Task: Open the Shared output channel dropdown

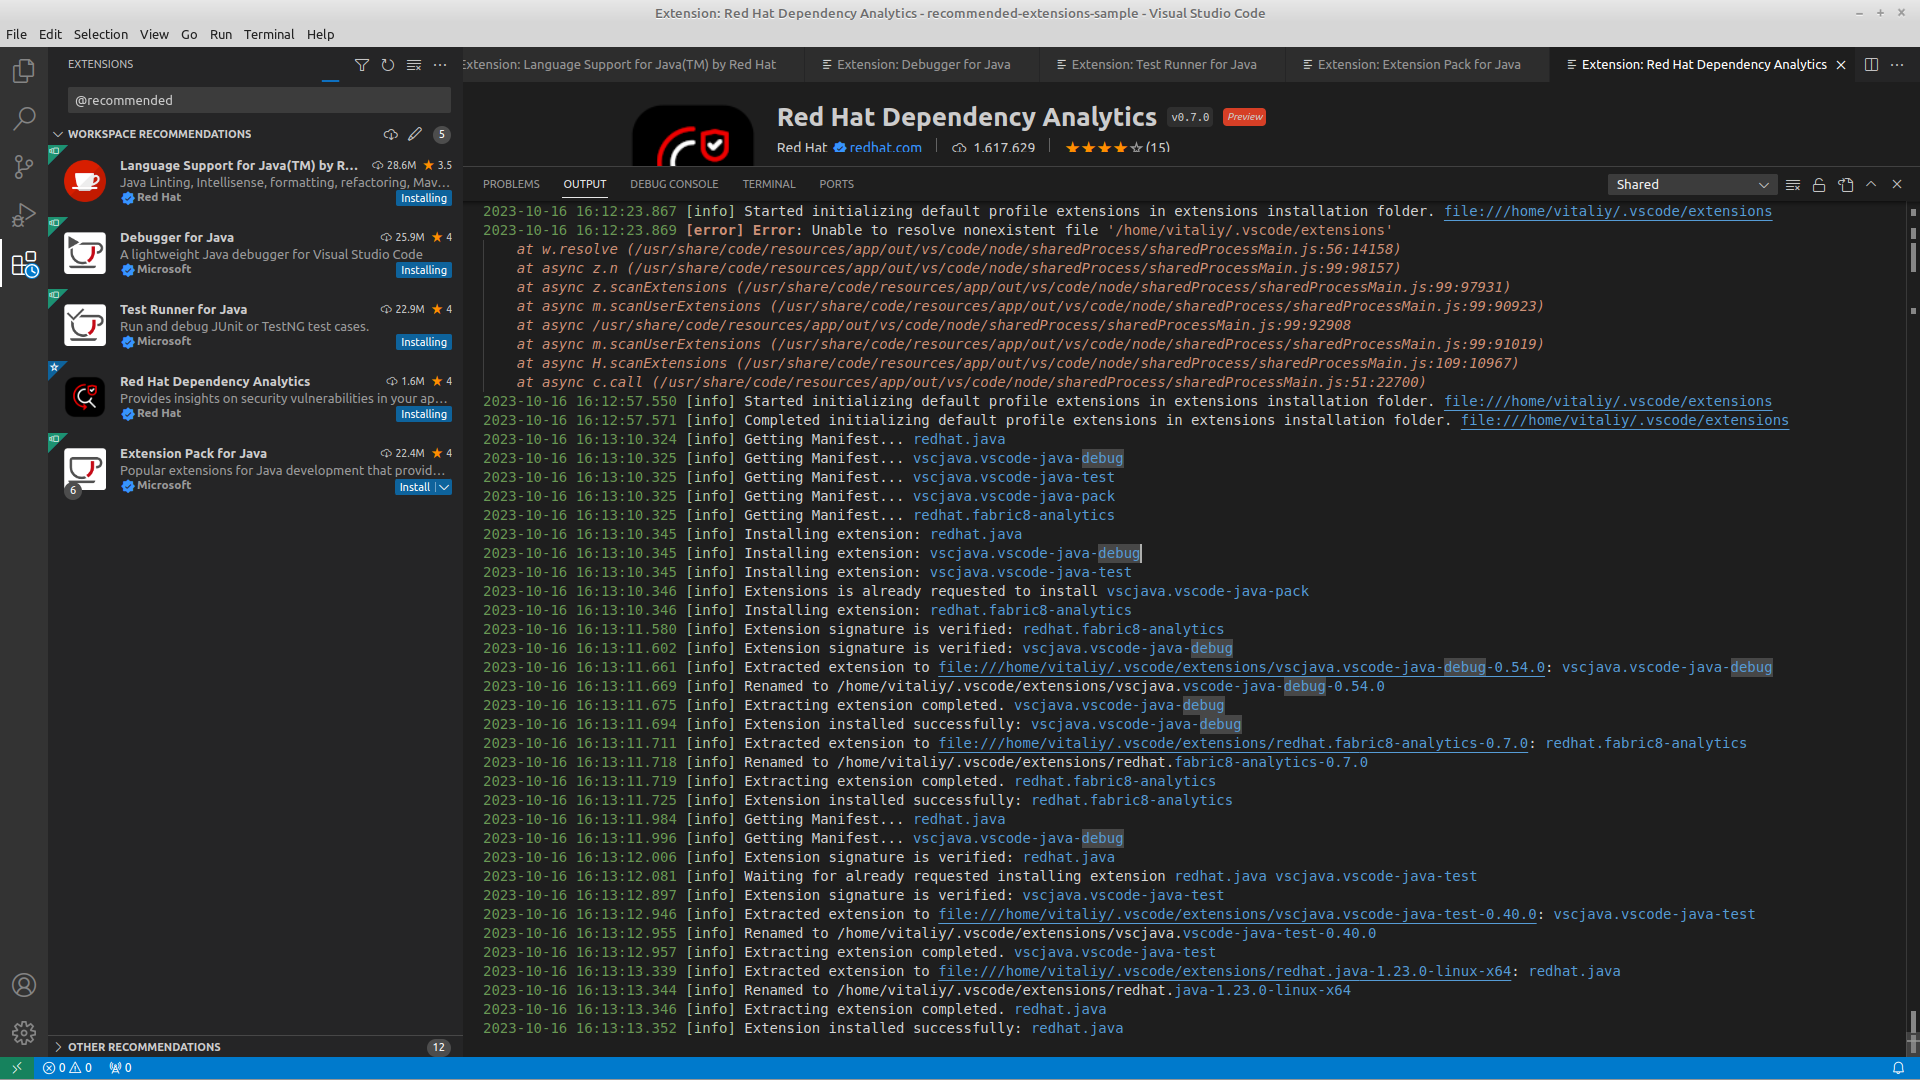Action: pyautogui.click(x=1692, y=185)
